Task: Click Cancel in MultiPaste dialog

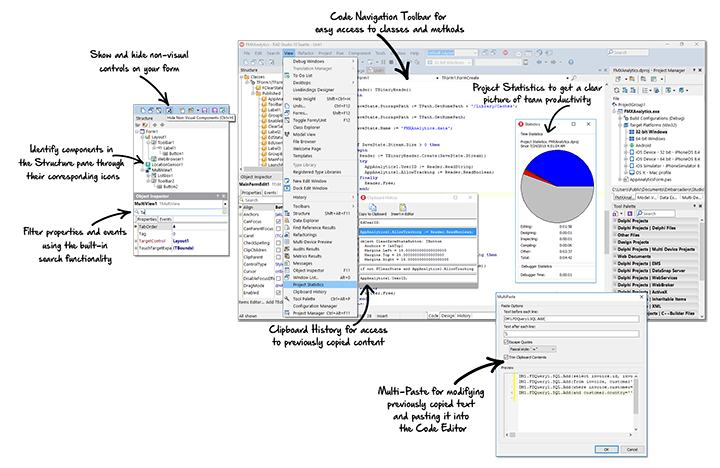Action: (632, 449)
